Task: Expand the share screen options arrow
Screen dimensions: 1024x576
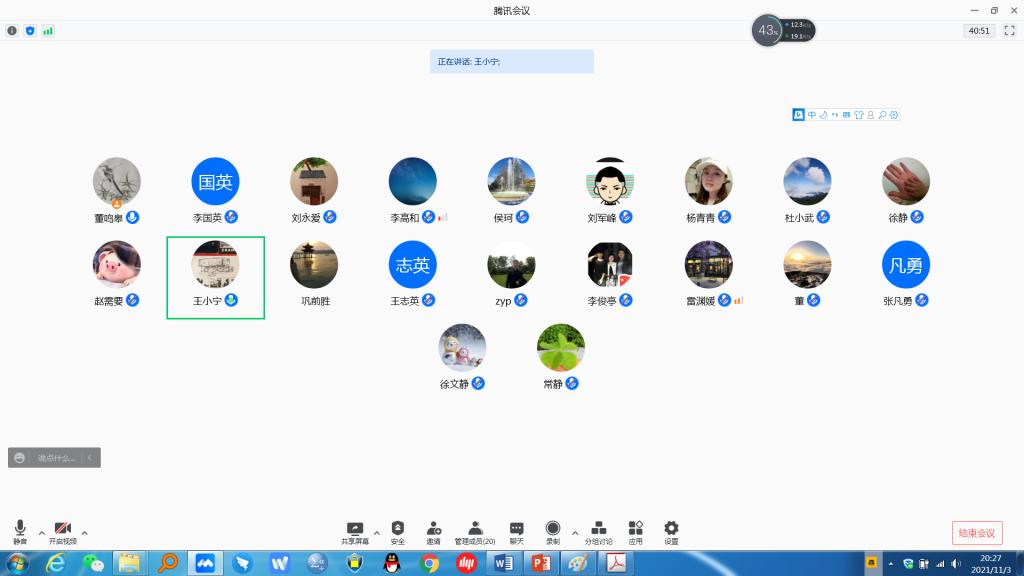Action: pos(376,532)
